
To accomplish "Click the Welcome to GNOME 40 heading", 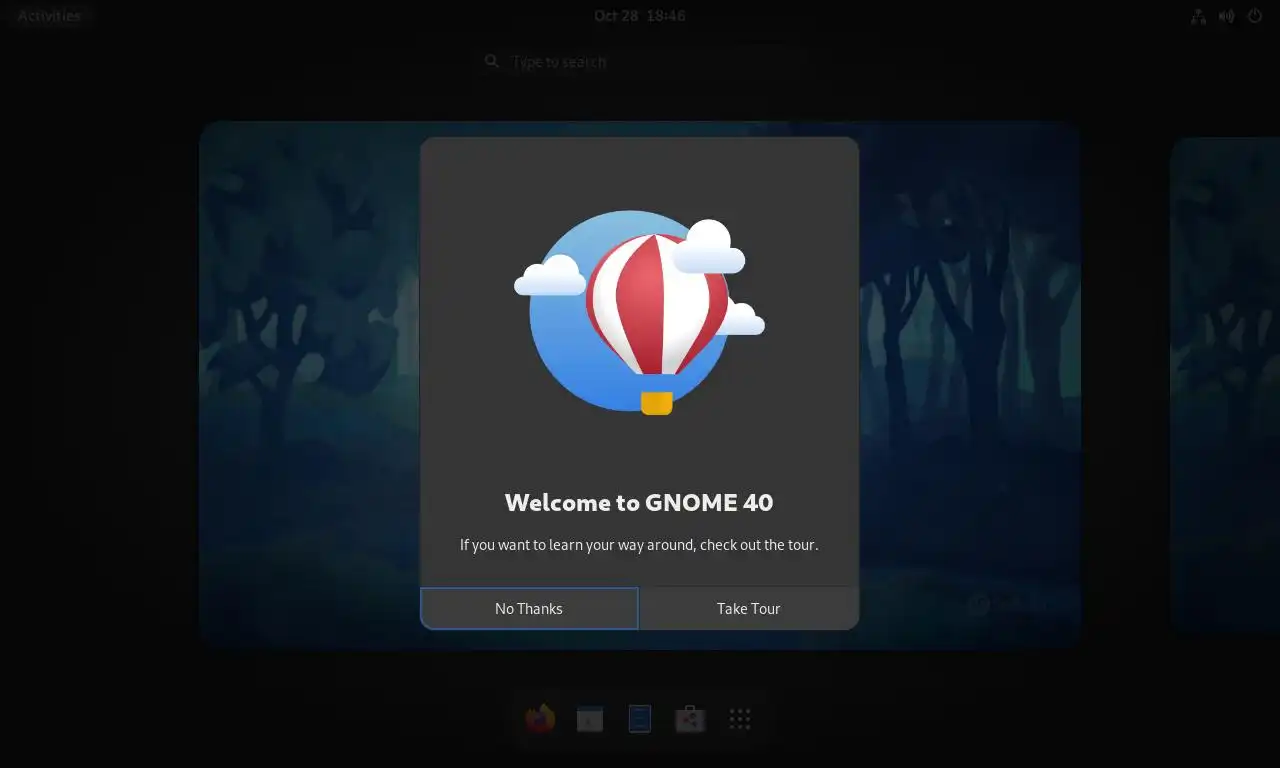I will click(x=639, y=502).
